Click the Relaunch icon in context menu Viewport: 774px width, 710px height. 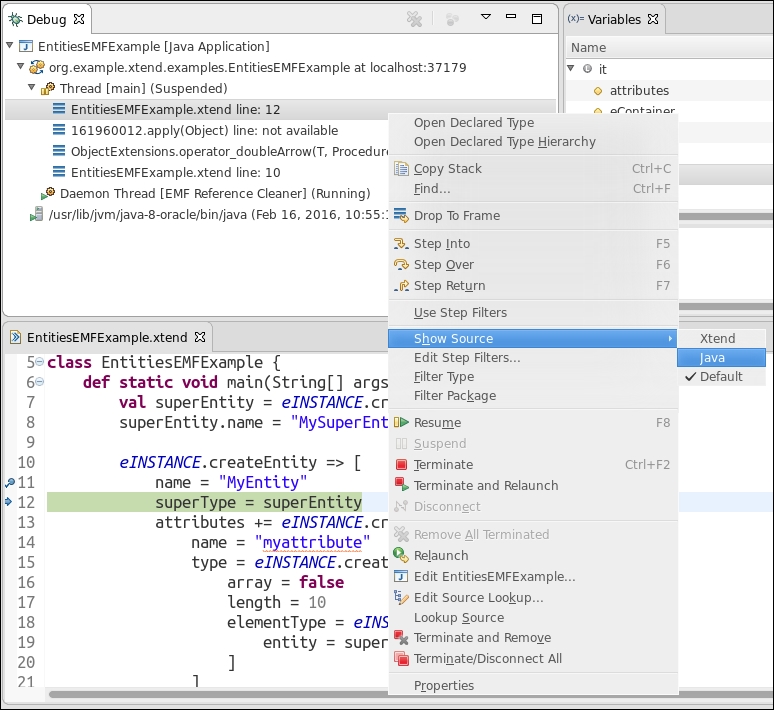[401, 556]
